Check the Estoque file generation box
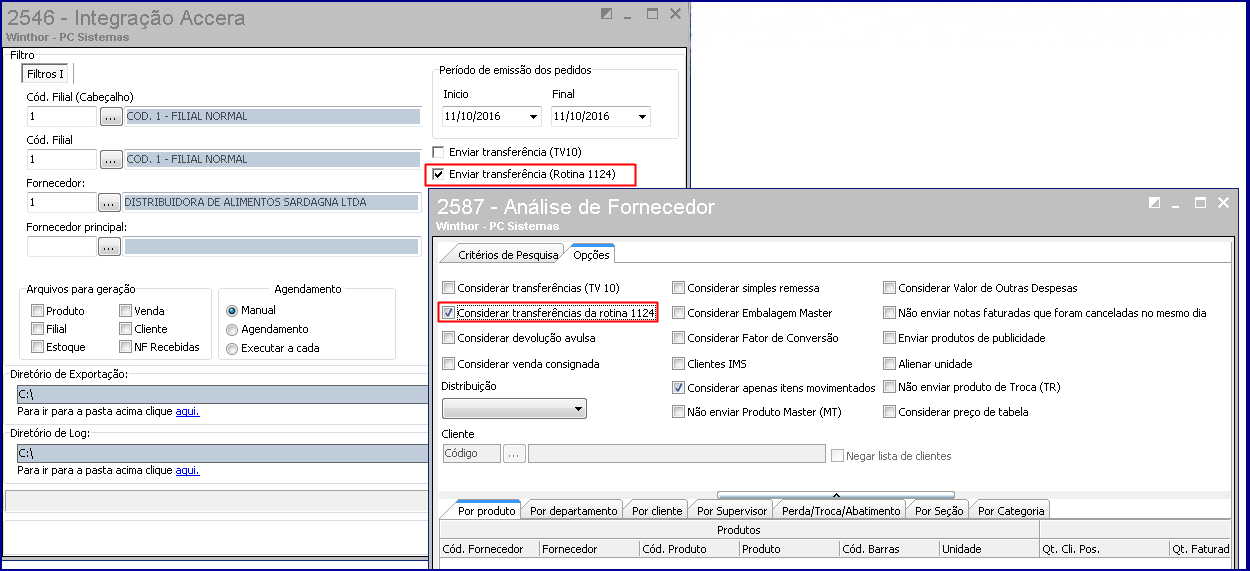This screenshot has height=571, width=1250. pyautogui.click(x=37, y=347)
